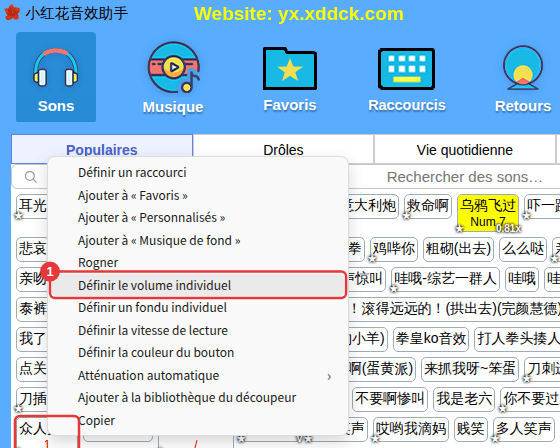560x448 pixels.
Task: Select Définir la couleur du bouton
Action: tap(198, 353)
